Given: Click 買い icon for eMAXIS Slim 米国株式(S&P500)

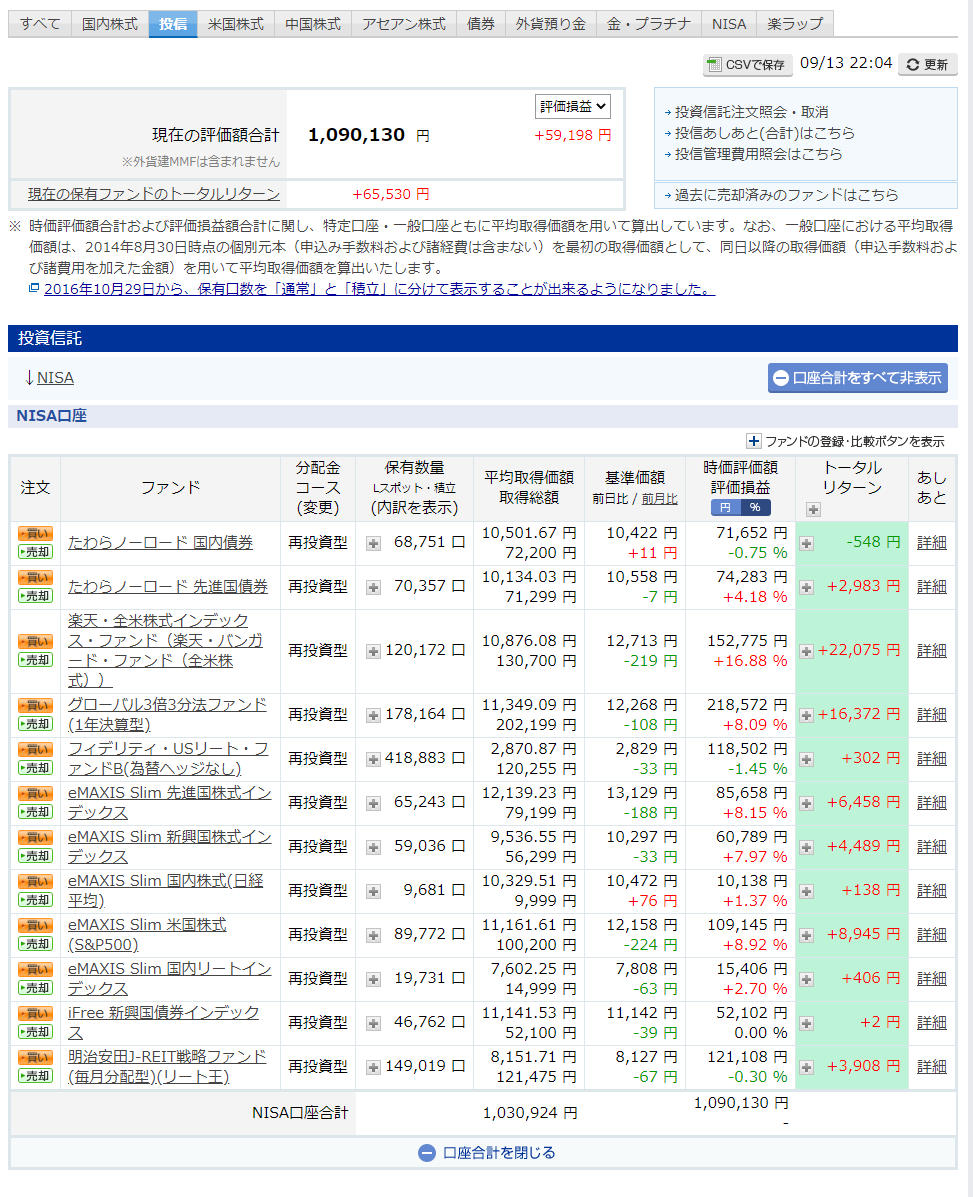Looking at the screenshot, I should click(35, 926).
